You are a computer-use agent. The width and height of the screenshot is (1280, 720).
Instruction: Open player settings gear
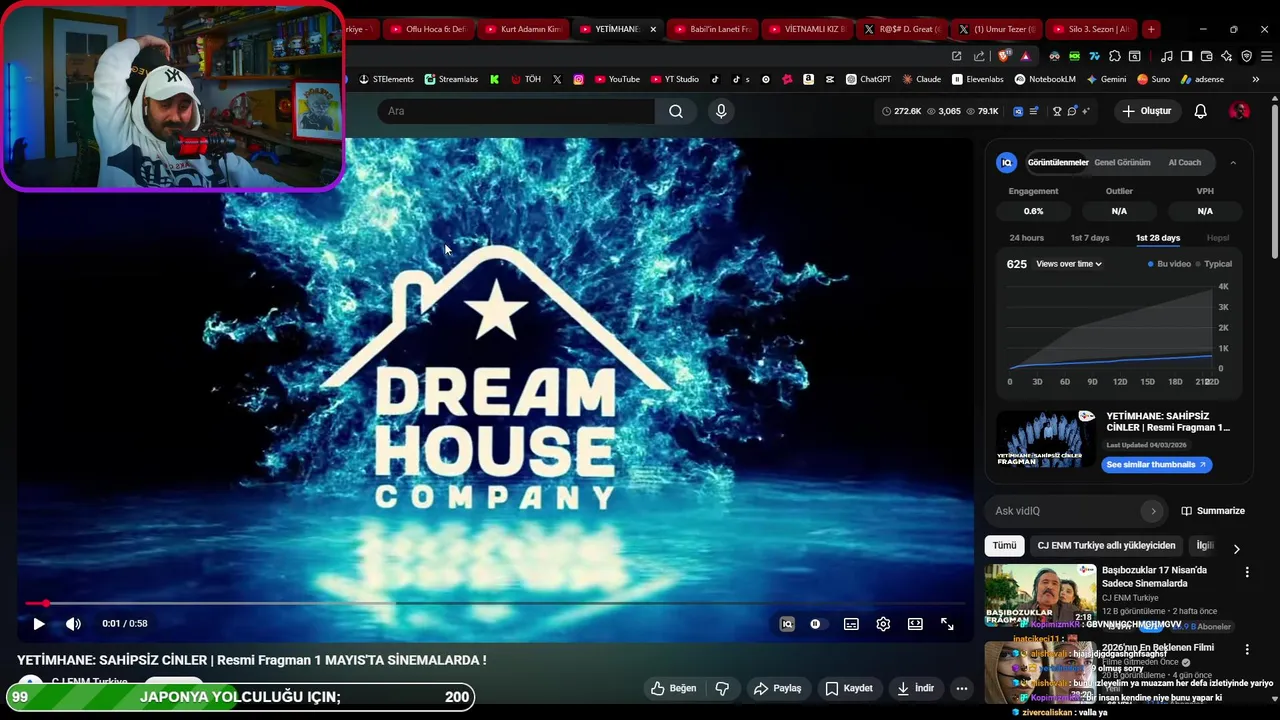pos(883,624)
